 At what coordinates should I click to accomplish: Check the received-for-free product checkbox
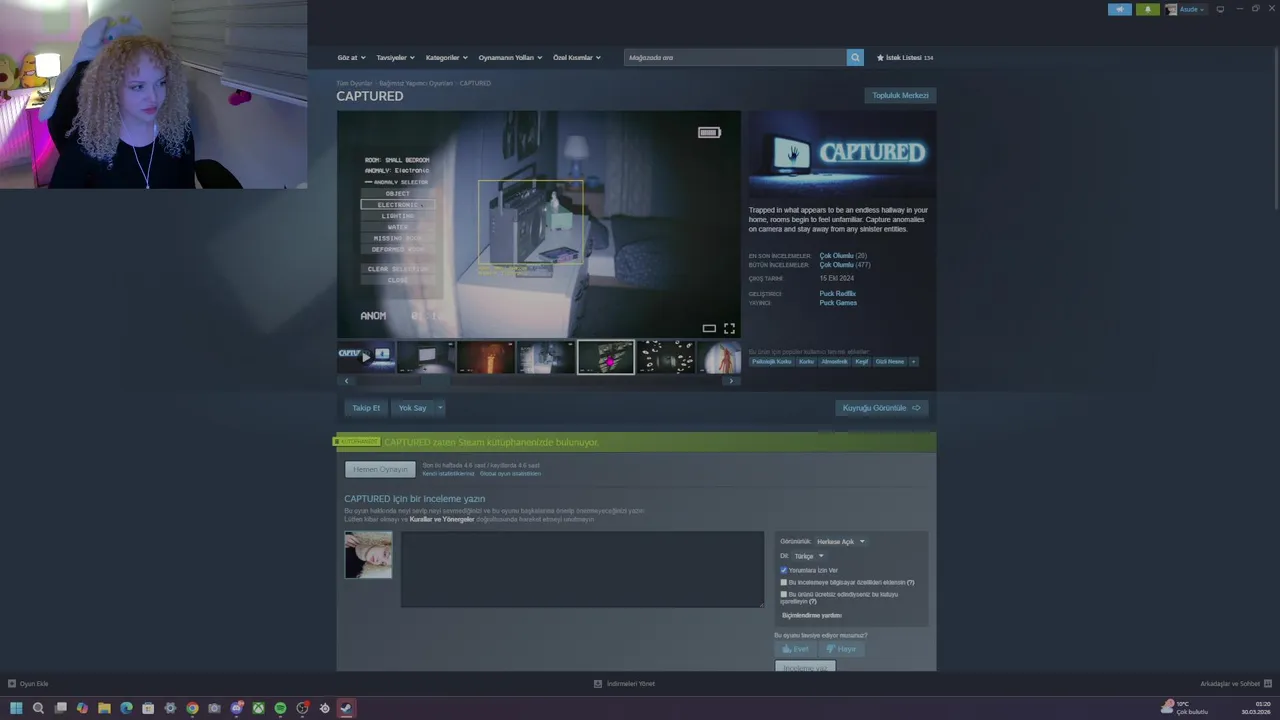point(784,594)
